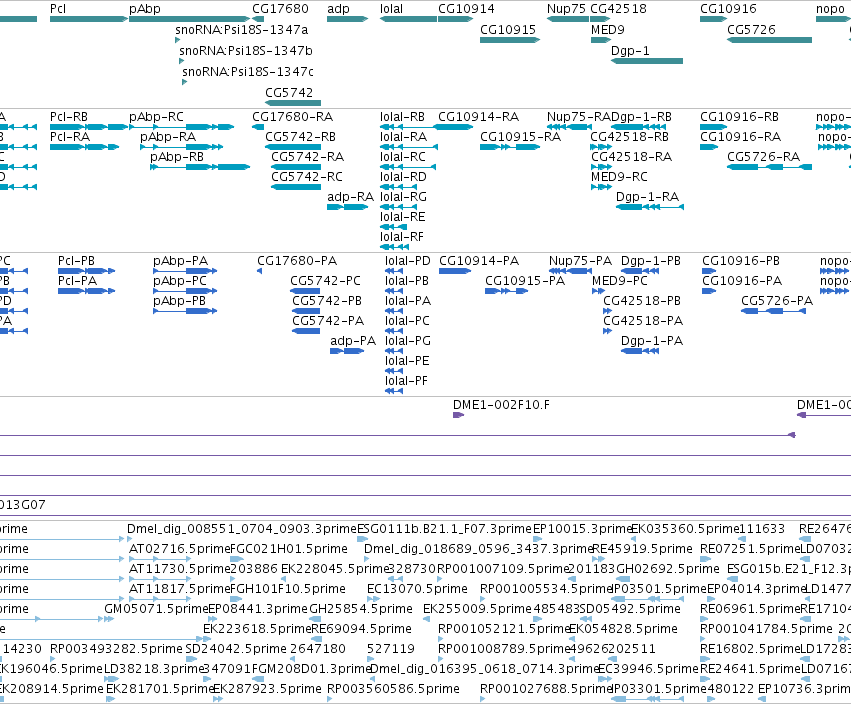Open snoRNA:Psi18S-1347c feature label

(248, 72)
